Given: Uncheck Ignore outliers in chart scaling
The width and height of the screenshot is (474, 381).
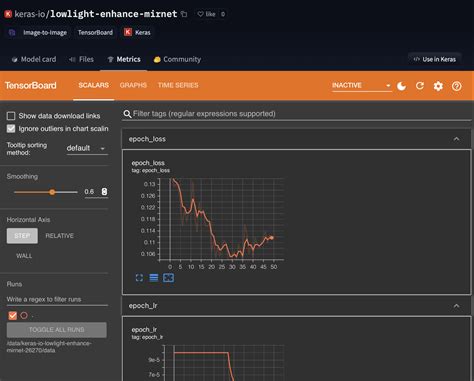Looking at the screenshot, I should click(x=11, y=129).
